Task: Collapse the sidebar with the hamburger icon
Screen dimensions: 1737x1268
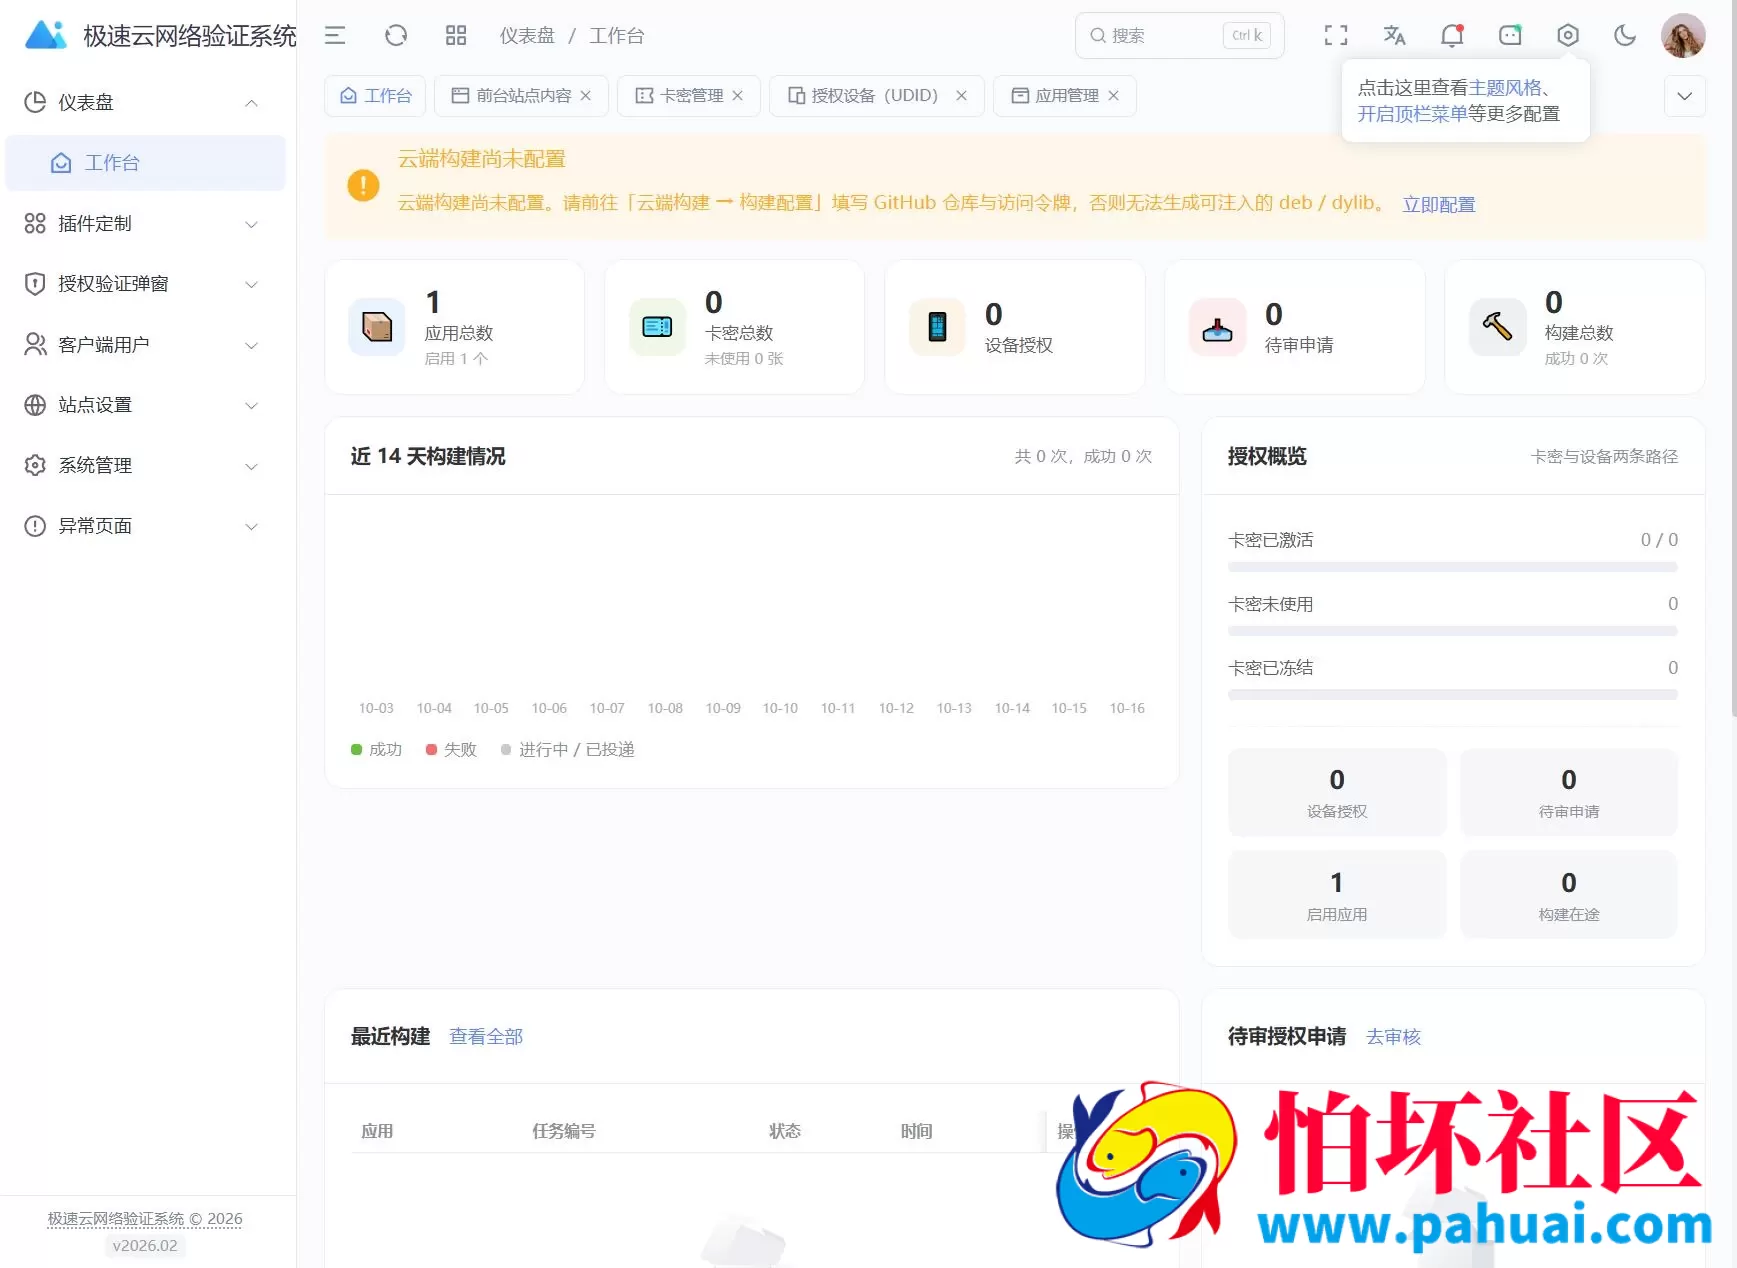Action: pos(335,36)
